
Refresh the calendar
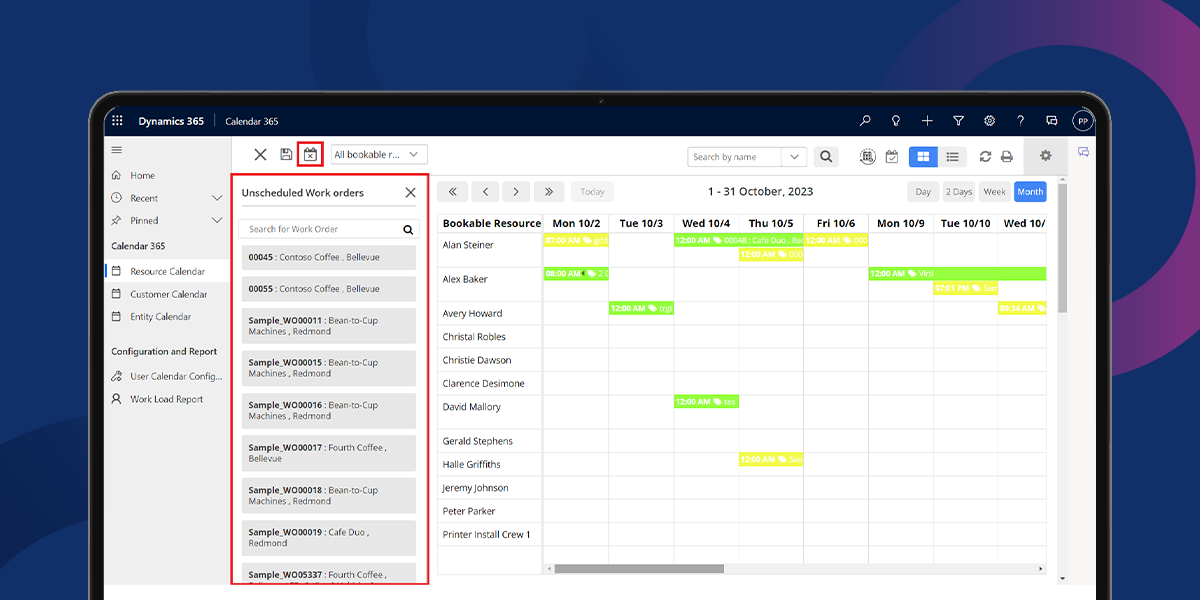pos(985,157)
